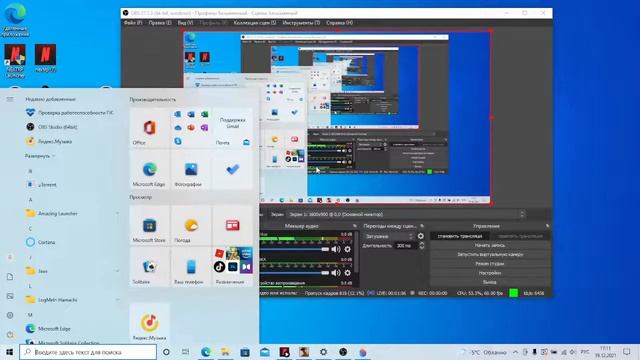Open the red News tile
The width and height of the screenshot is (640, 360).
tap(233, 225)
